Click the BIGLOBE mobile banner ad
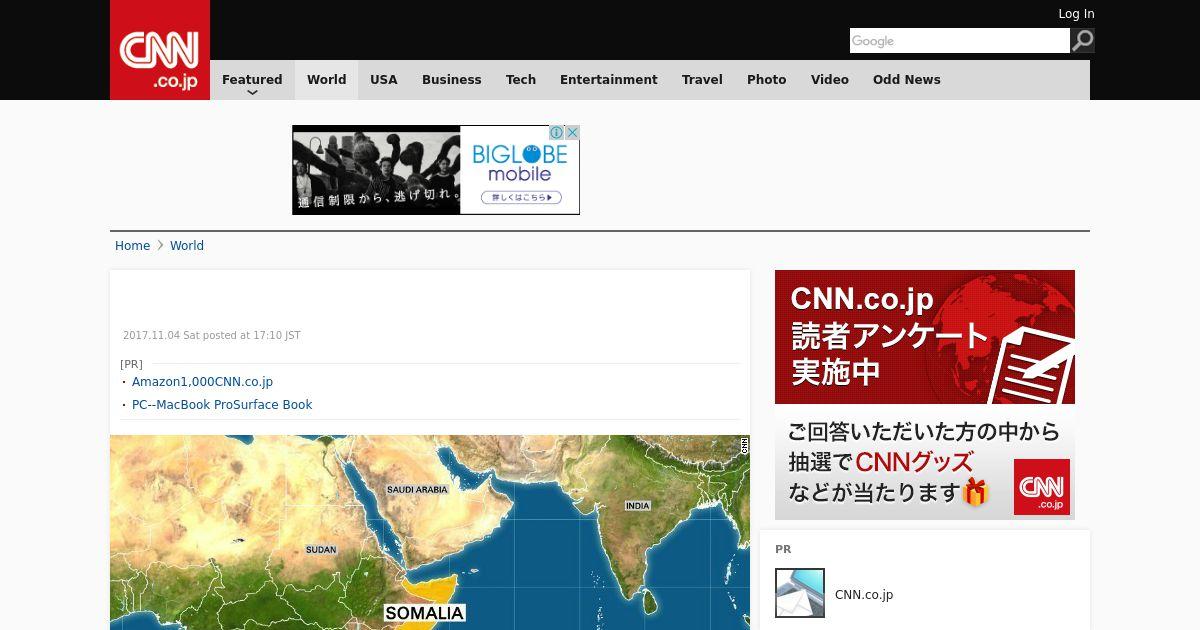This screenshot has height=630, width=1200. pyautogui.click(x=436, y=170)
